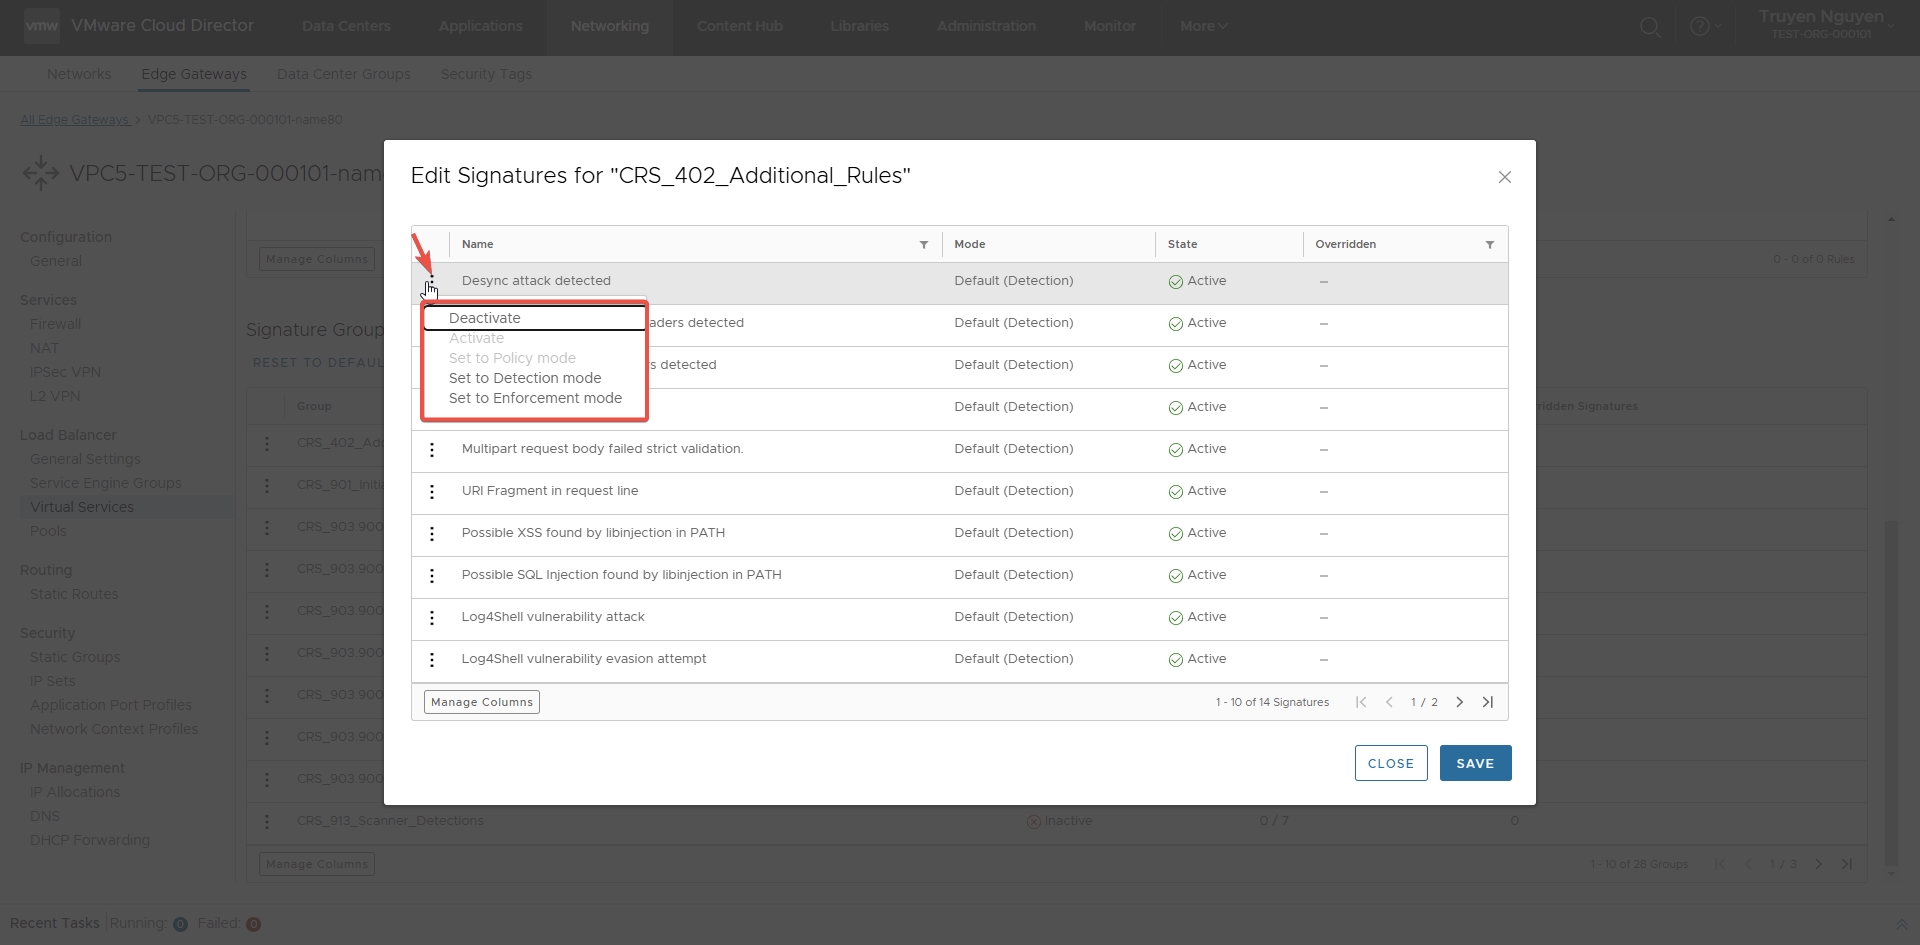Close the Edit Signatures dialog with X
Screen dimensions: 1920x945
[x=1504, y=177]
